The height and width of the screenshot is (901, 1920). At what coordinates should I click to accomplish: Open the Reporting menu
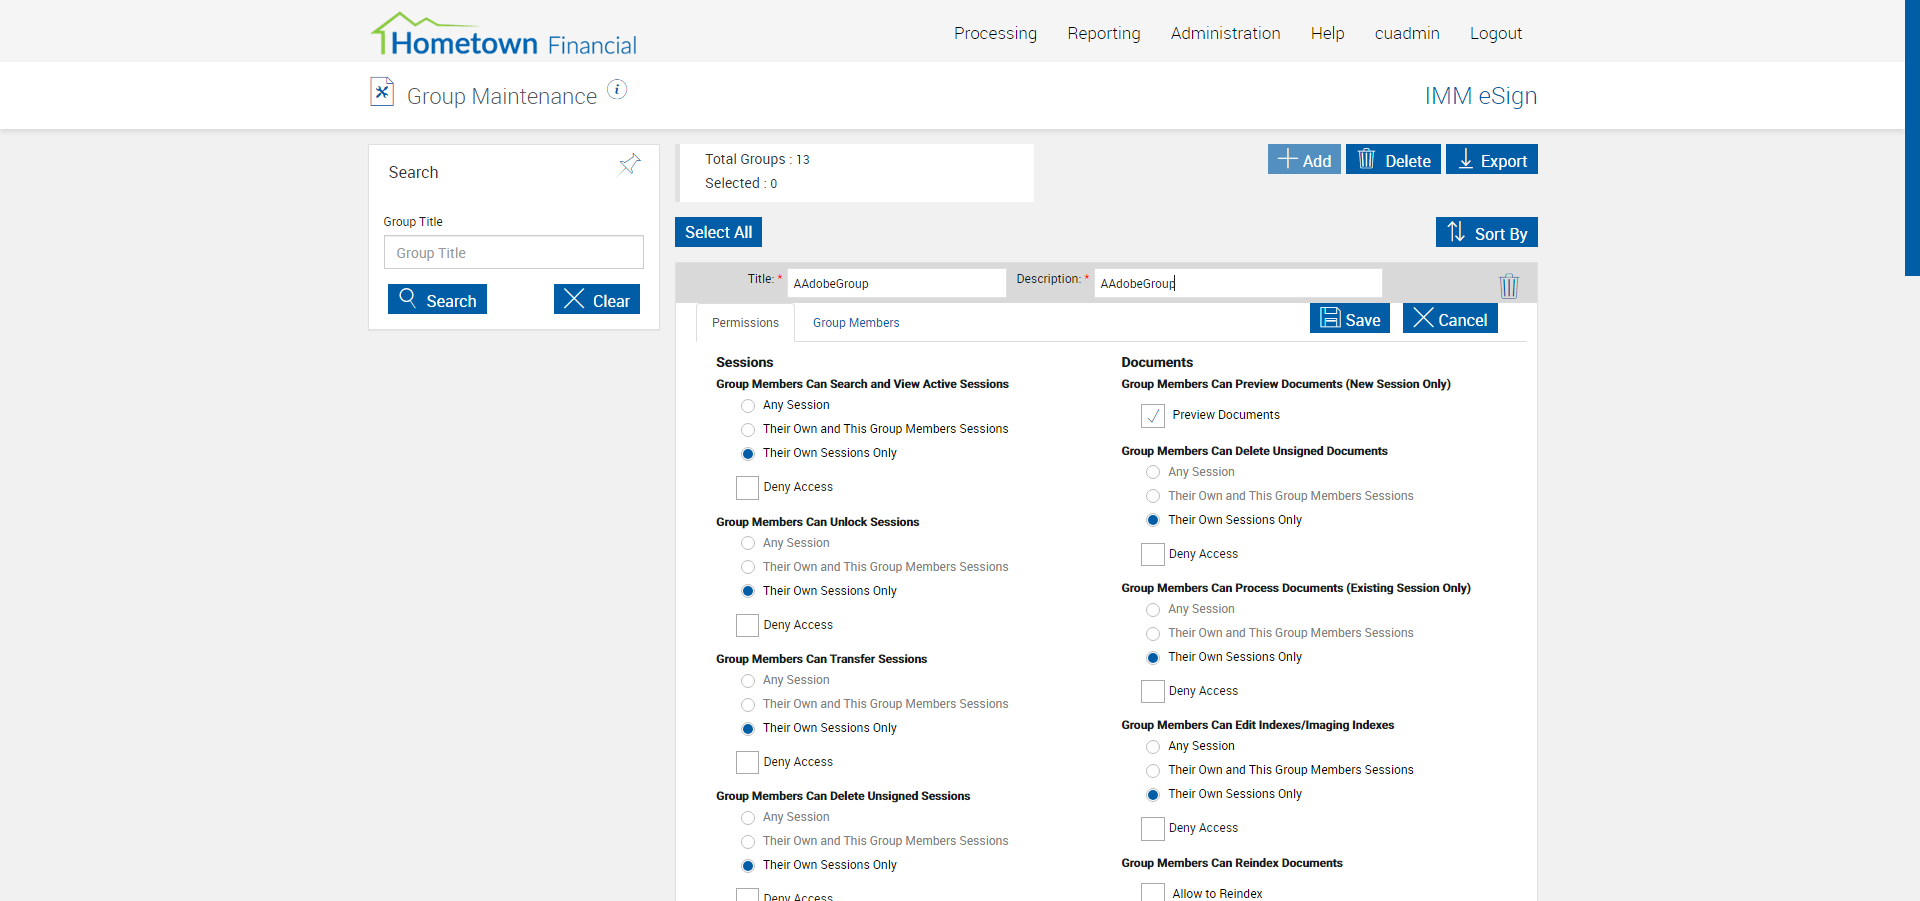[x=1103, y=33]
